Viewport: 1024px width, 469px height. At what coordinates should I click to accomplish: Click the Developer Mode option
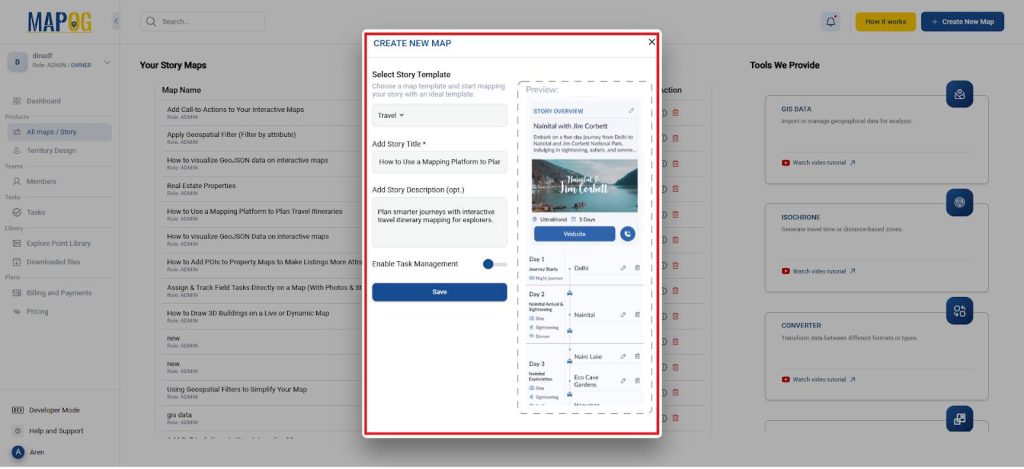(54, 410)
